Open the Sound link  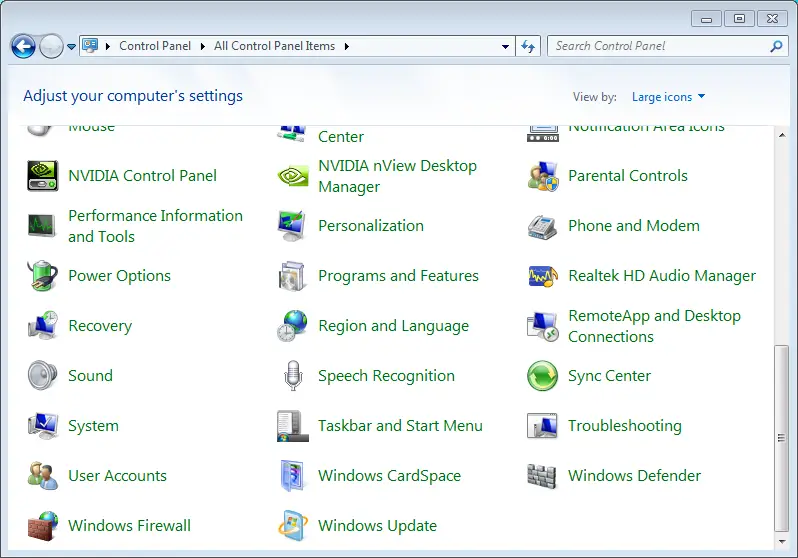[91, 376]
